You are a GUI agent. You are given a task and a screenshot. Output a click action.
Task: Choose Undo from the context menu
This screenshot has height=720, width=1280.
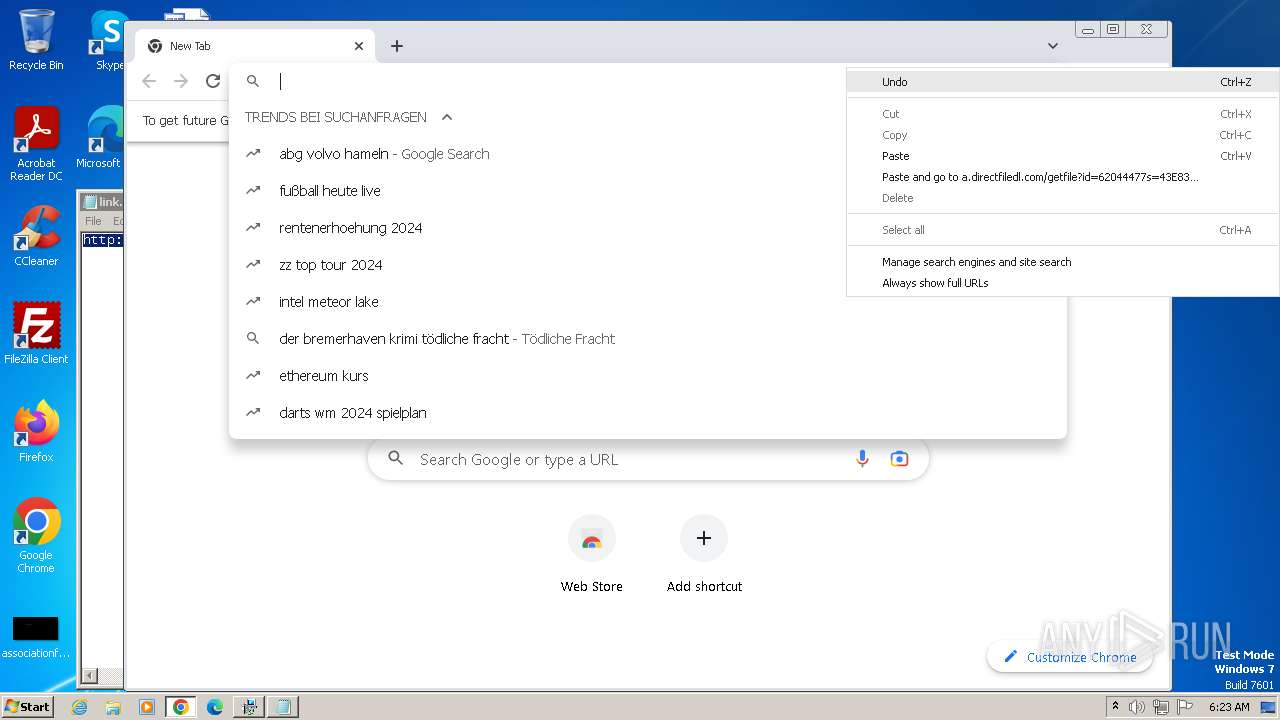[x=1063, y=82]
